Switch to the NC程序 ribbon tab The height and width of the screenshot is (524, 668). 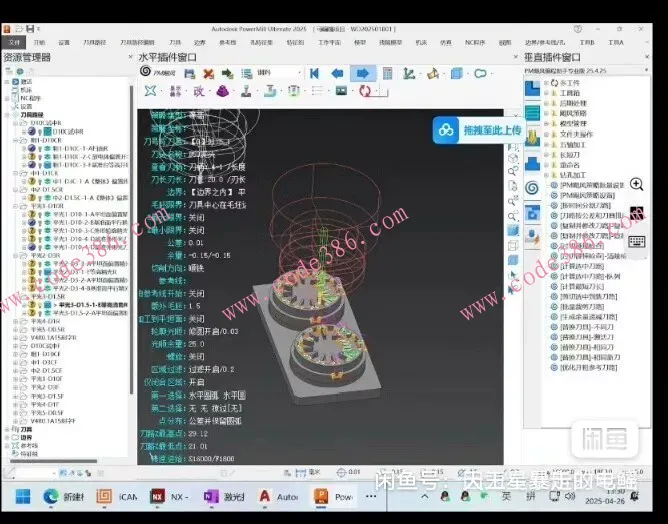pyautogui.click(x=477, y=43)
